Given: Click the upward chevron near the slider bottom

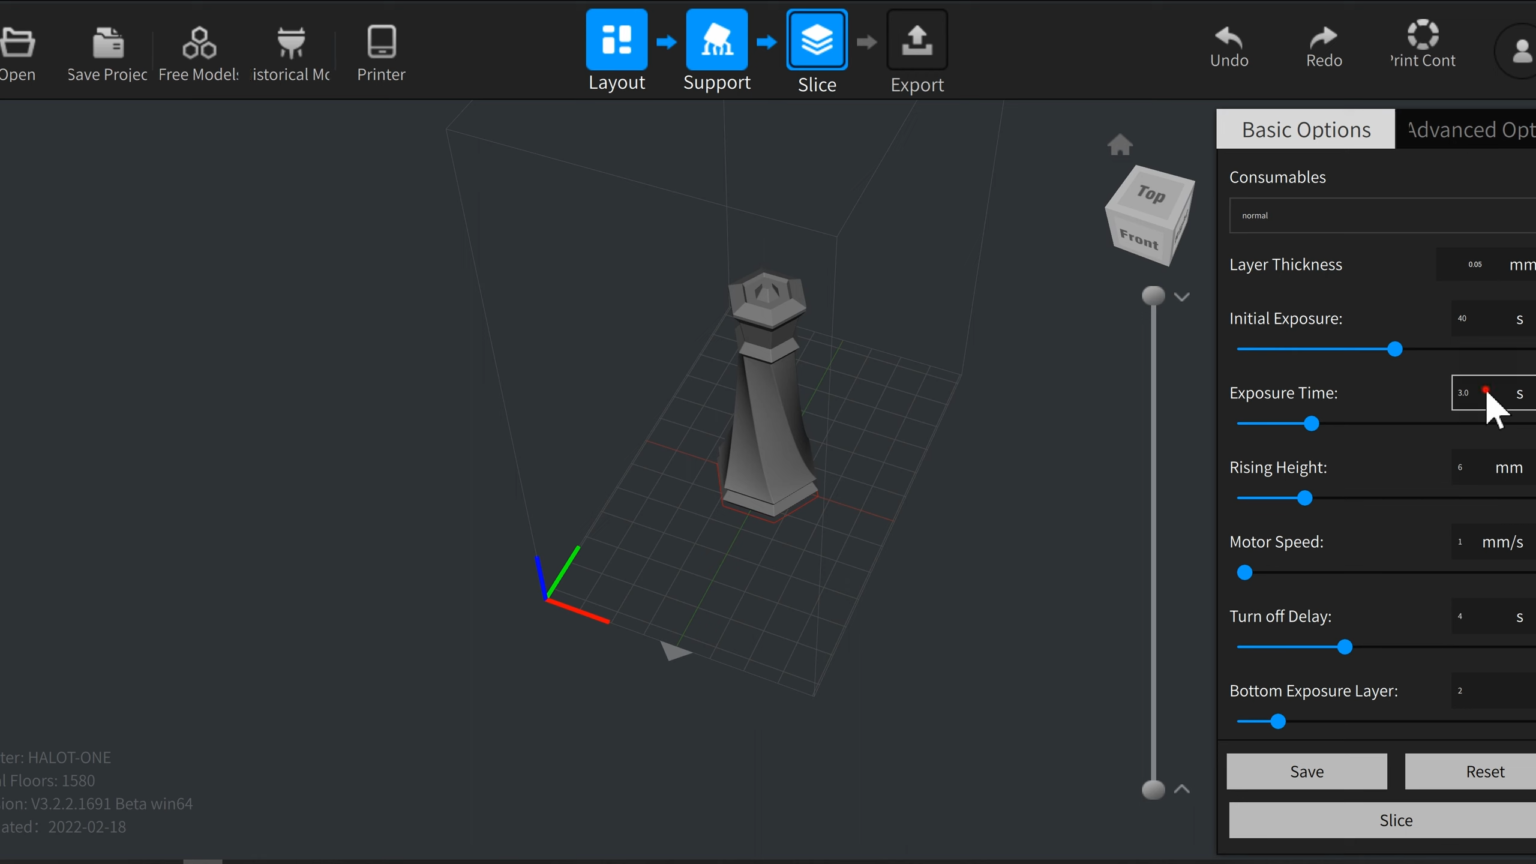Looking at the screenshot, I should (x=1182, y=789).
